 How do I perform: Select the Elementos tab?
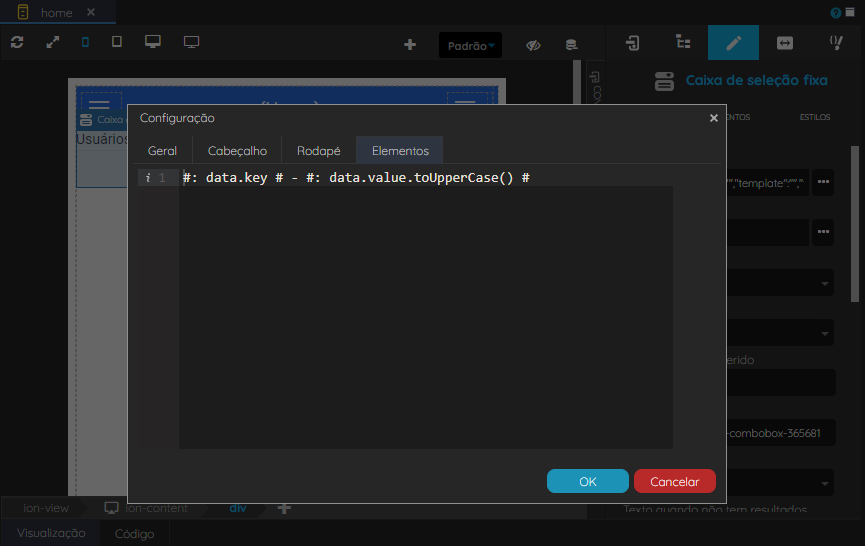coord(400,151)
